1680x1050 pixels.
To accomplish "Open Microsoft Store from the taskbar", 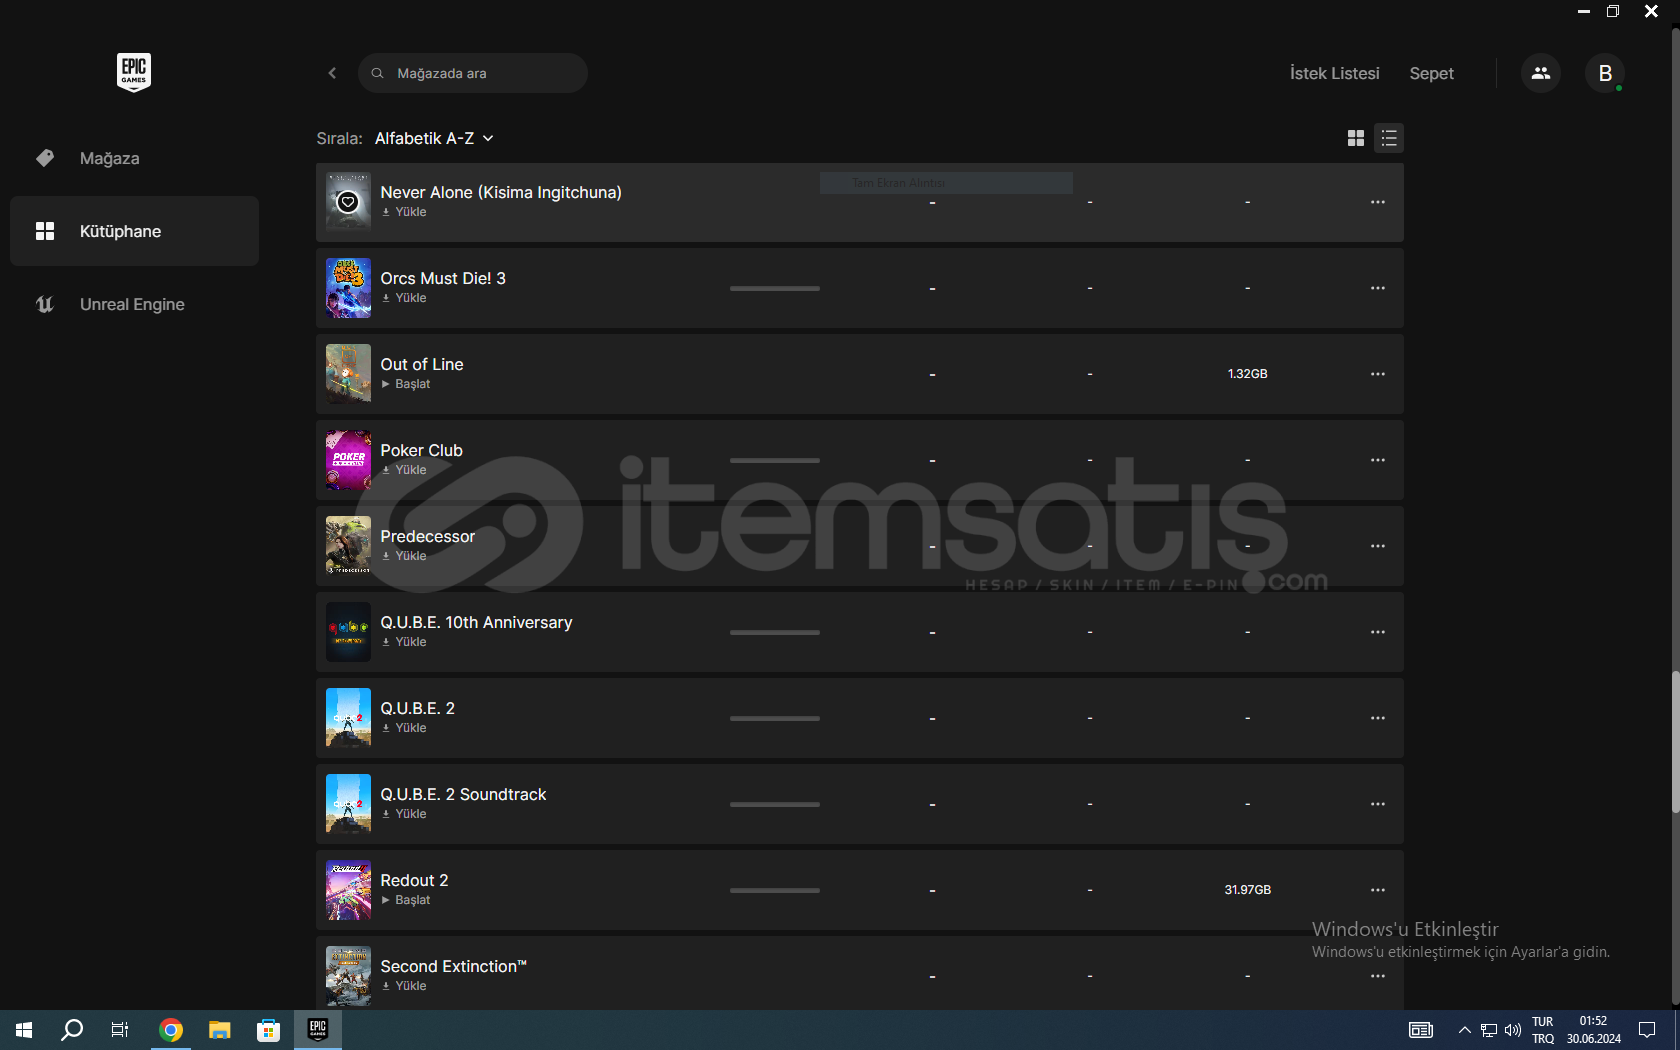I will (x=268, y=1030).
